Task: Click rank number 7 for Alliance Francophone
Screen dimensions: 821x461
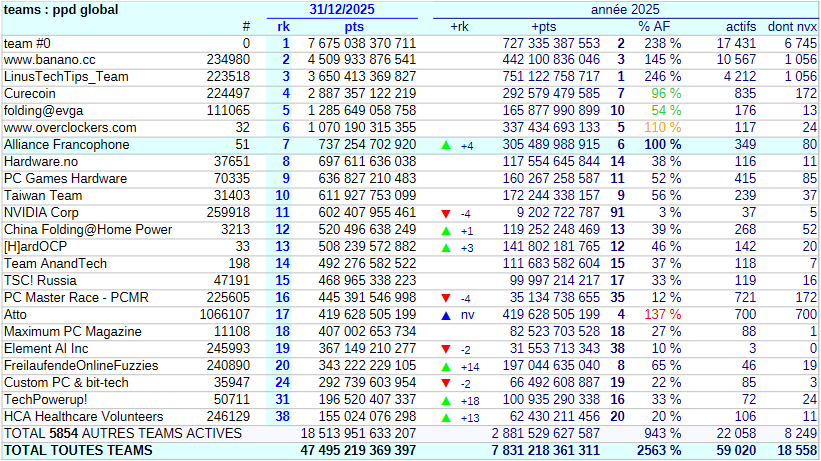Action: (x=285, y=145)
